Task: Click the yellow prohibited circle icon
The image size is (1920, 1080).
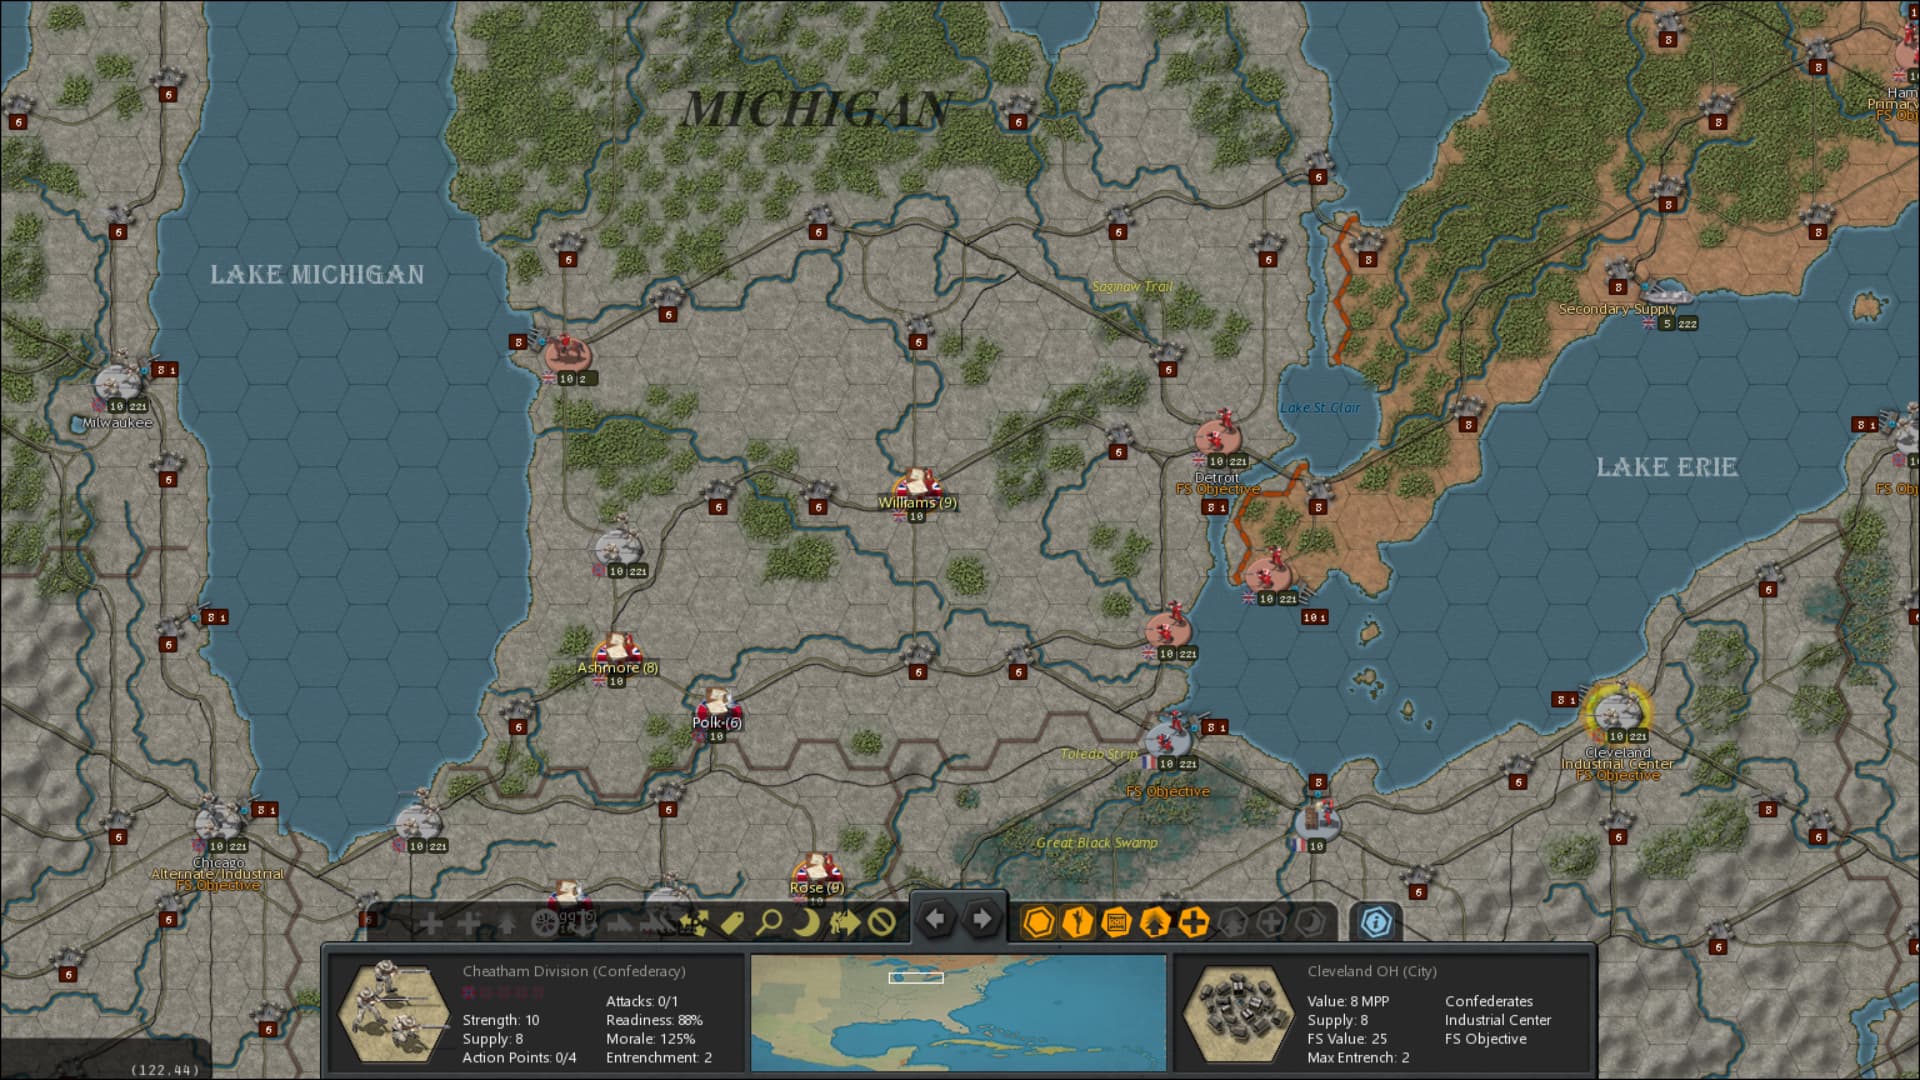Action: 881,921
